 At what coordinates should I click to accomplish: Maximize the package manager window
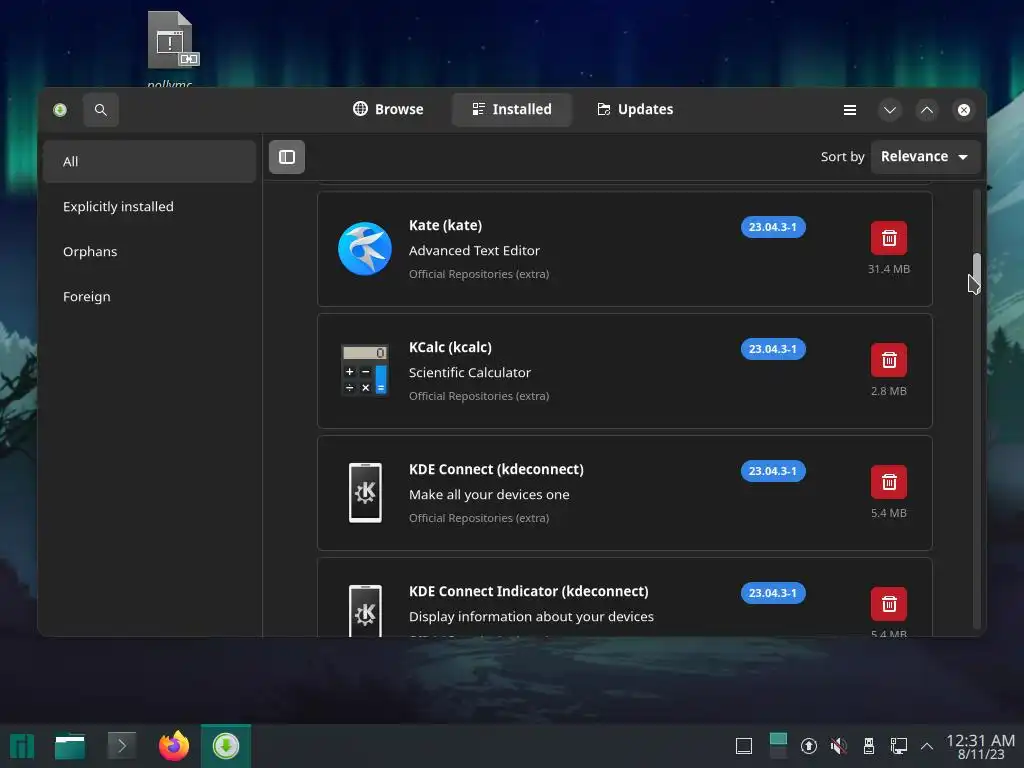[927, 110]
